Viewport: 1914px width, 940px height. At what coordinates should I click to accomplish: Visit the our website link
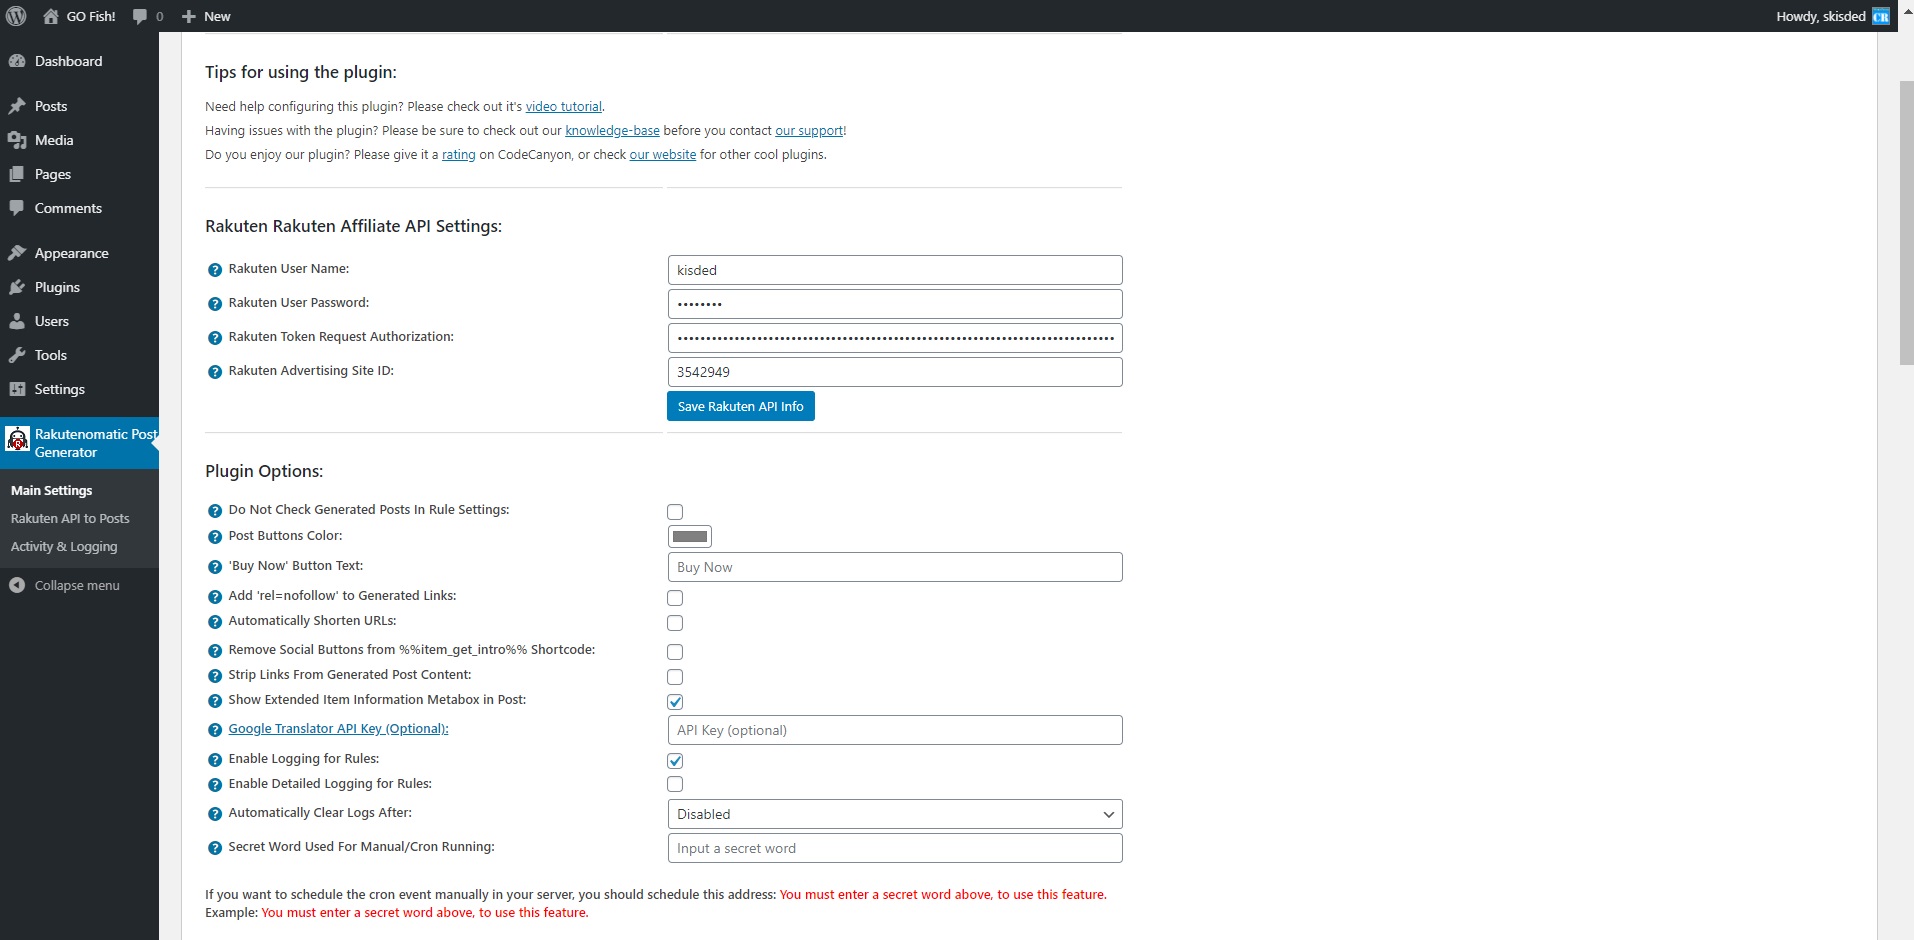click(662, 154)
